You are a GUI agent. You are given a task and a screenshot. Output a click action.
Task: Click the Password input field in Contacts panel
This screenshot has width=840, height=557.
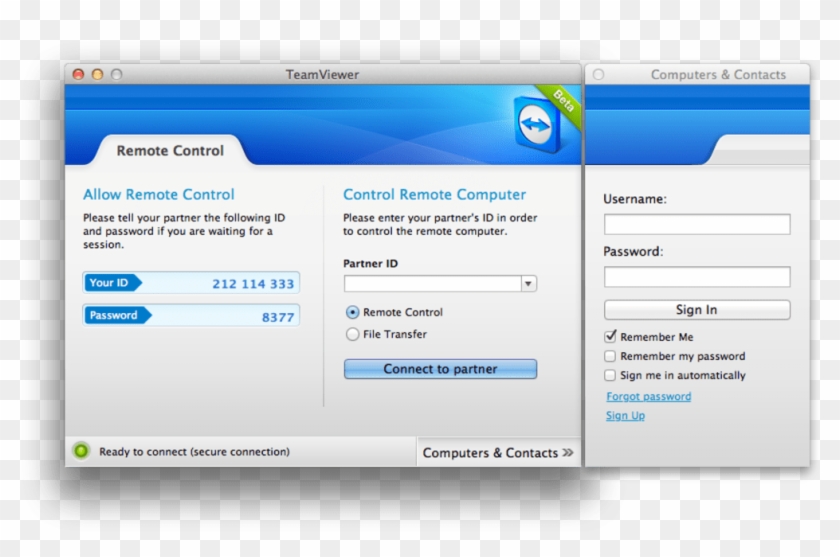point(696,276)
